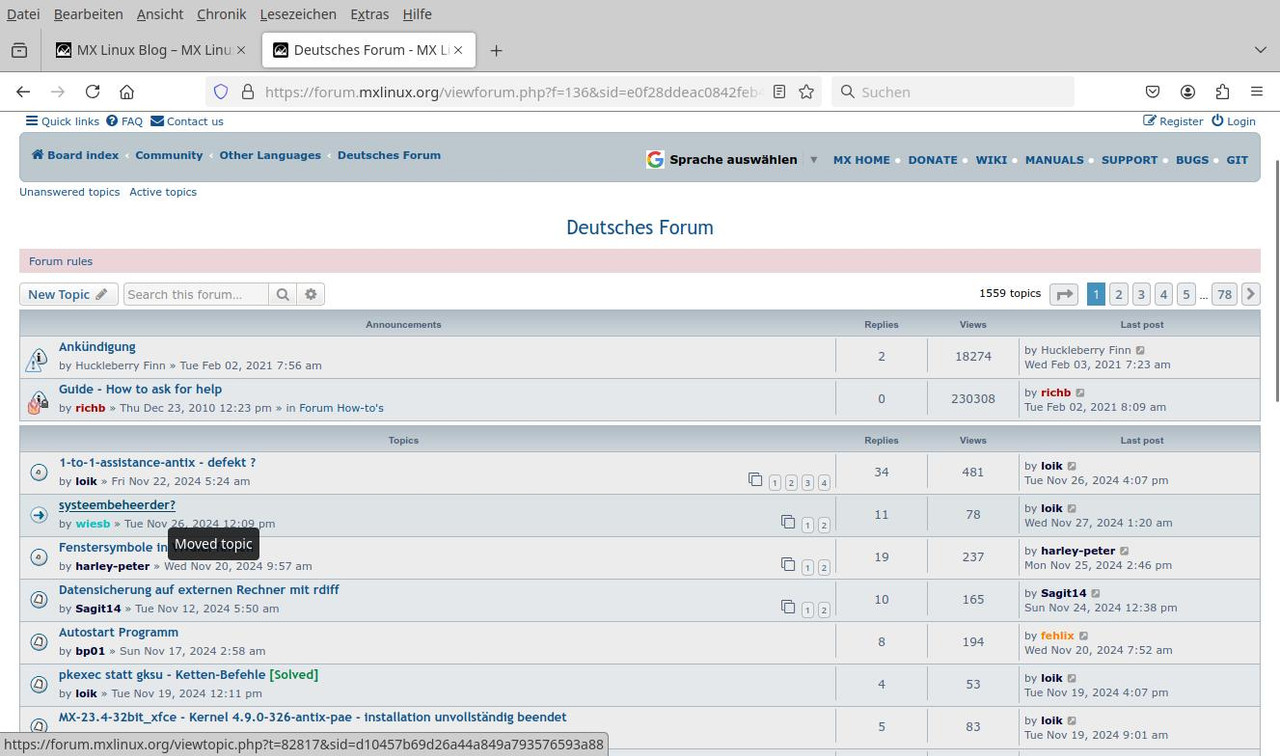Go to the browser home page
Viewport: 1280px width, 756px height.
coord(126,91)
